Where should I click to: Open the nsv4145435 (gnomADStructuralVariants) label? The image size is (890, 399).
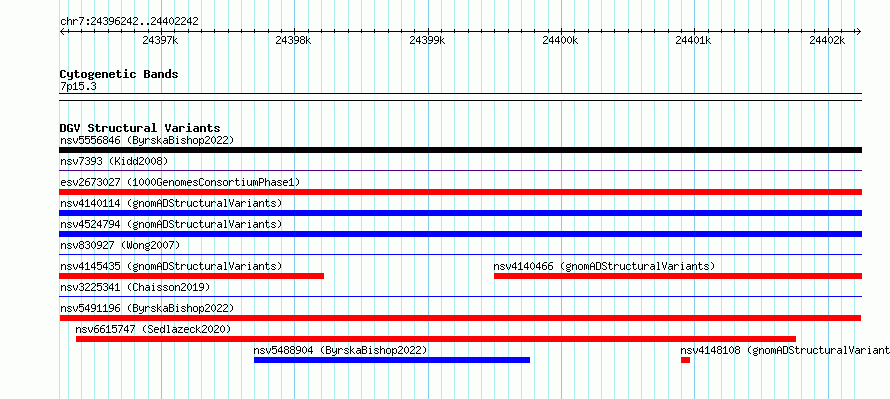pyautogui.click(x=171, y=266)
